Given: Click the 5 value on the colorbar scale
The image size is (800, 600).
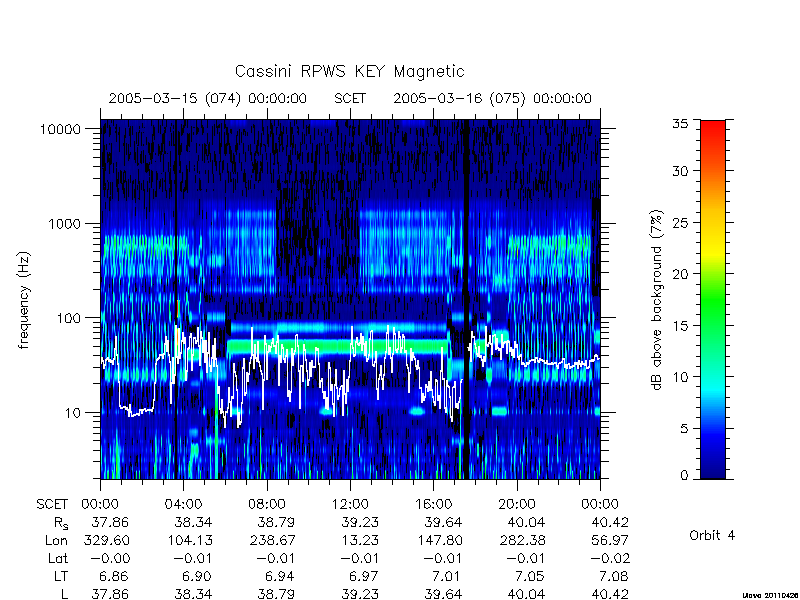Looking at the screenshot, I should pyautogui.click(x=684, y=429).
